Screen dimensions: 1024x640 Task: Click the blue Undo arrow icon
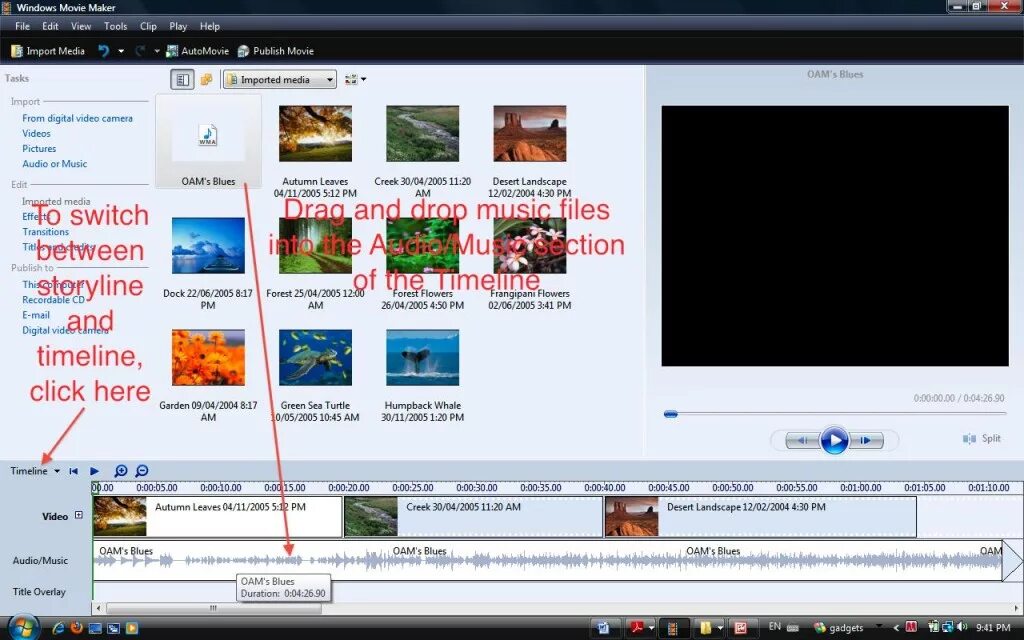click(103, 51)
